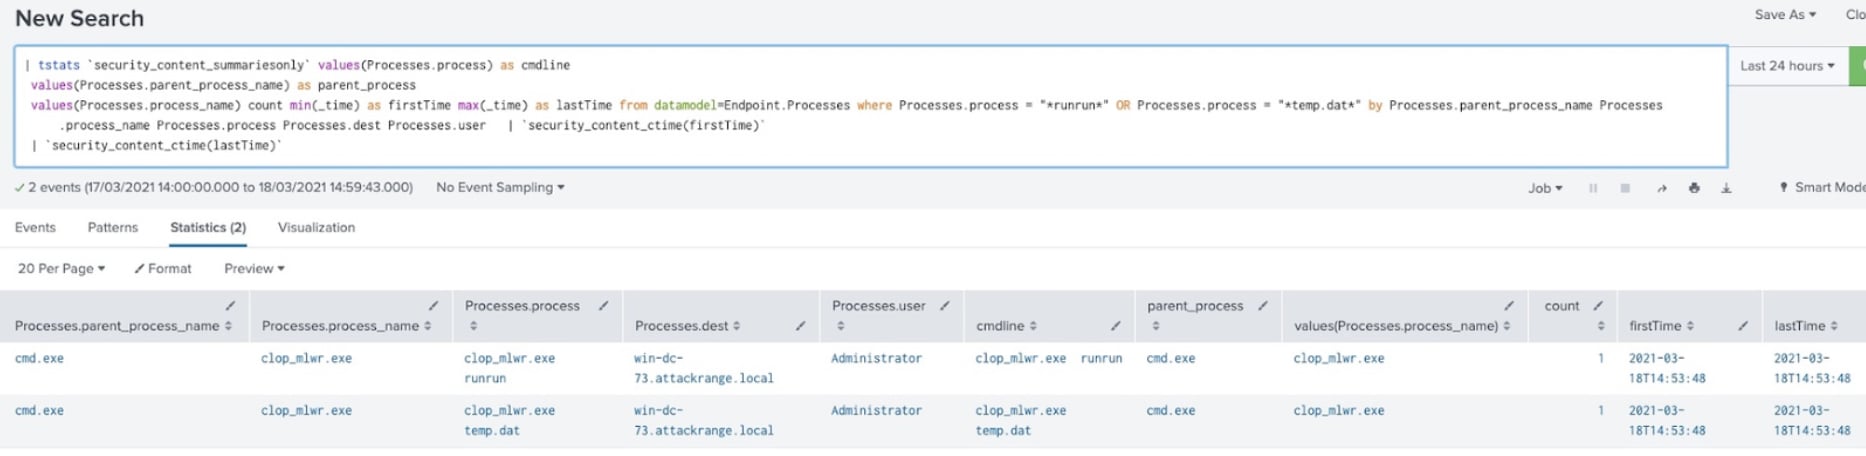Switch to the Visualization tab
This screenshot has height=456, width=1866.
(316, 227)
